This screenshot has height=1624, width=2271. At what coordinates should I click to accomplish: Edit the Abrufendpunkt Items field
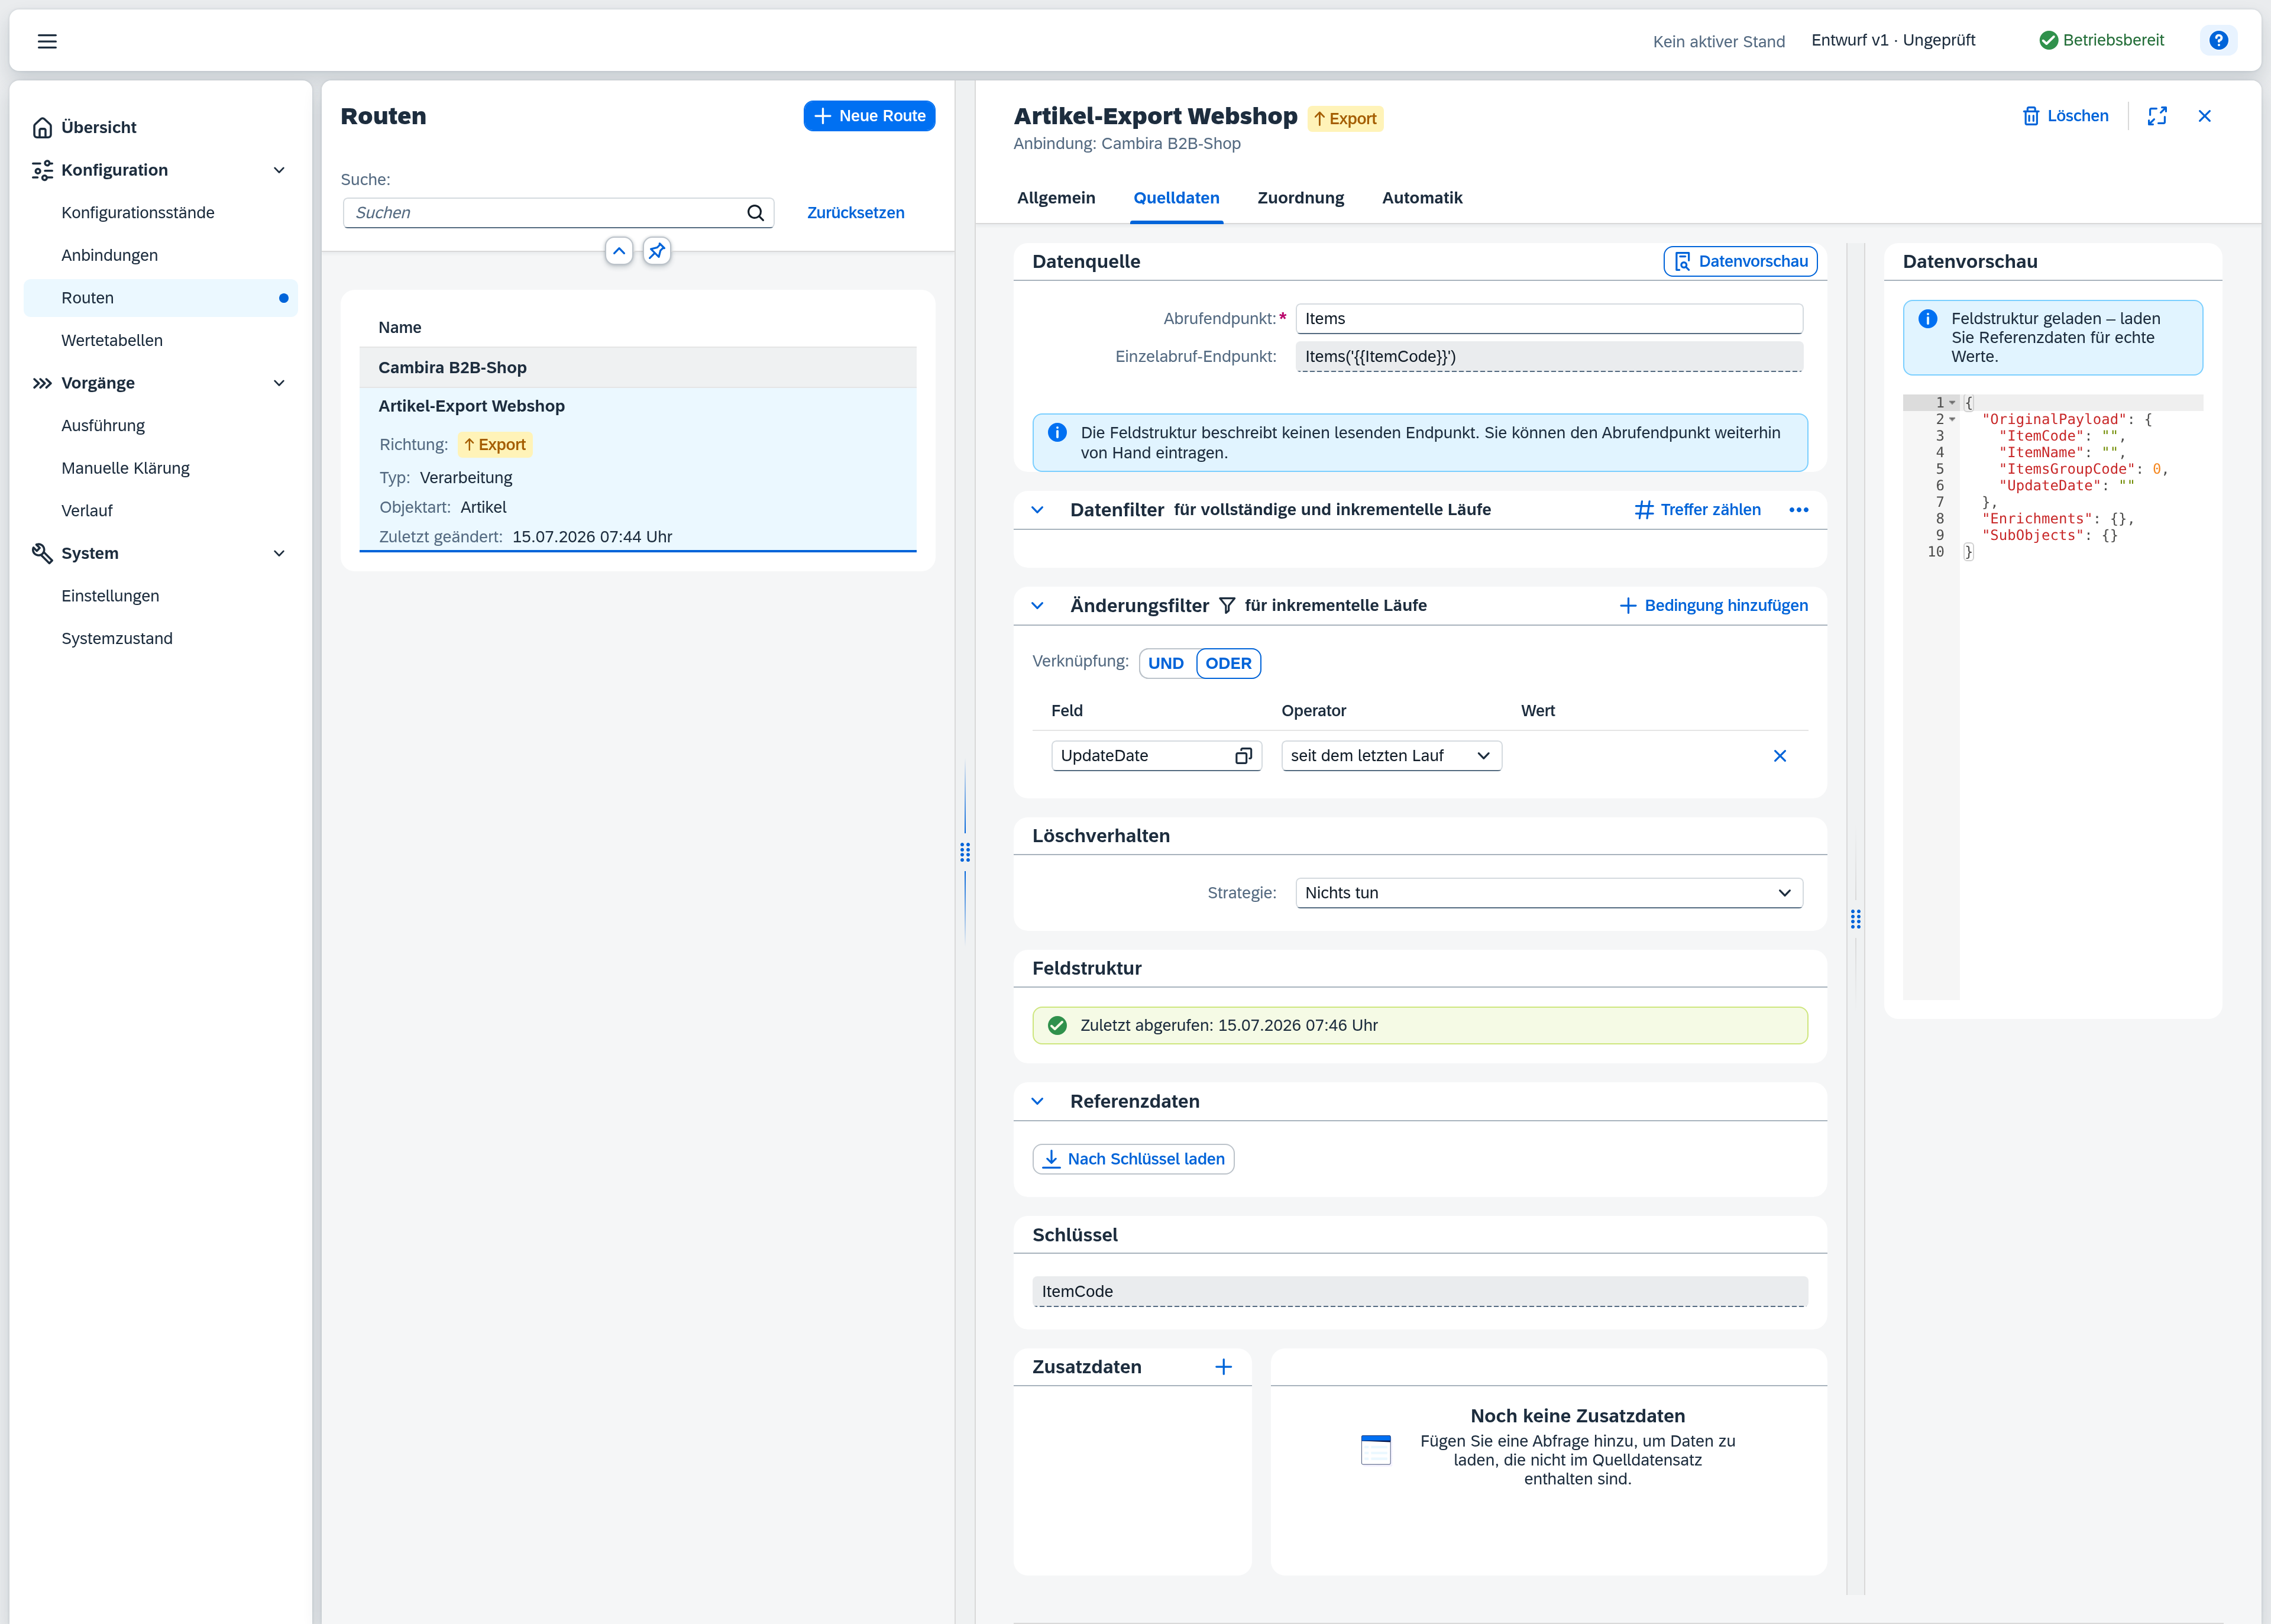click(1548, 319)
